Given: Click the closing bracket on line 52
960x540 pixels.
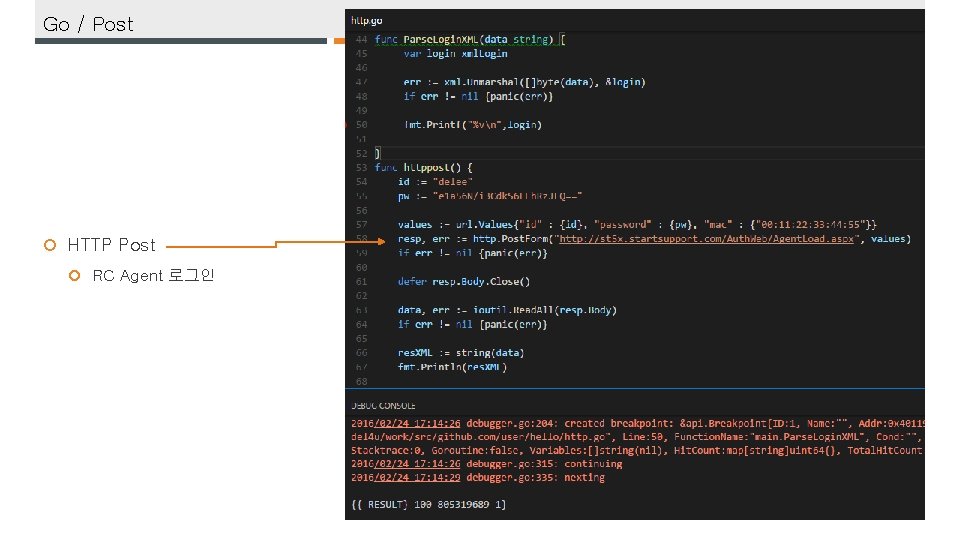Looking at the screenshot, I should [377, 153].
